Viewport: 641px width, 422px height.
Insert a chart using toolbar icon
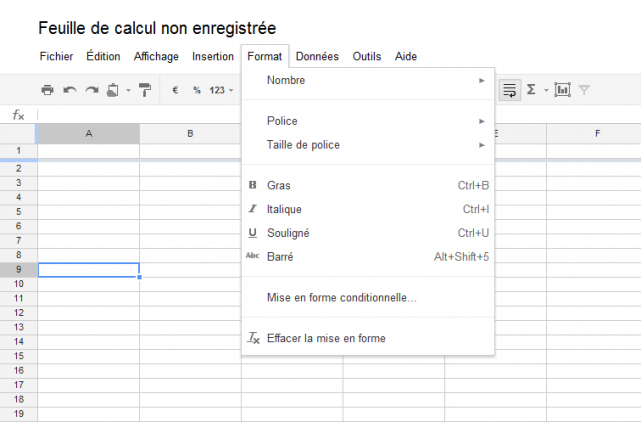coord(562,90)
